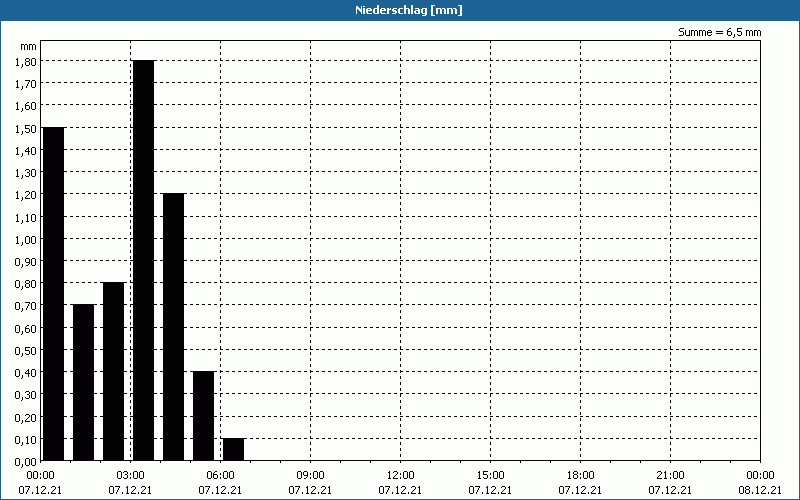Screen dimensions: 800x500
Task: Click the 12:00 time axis label
Action: (401, 476)
